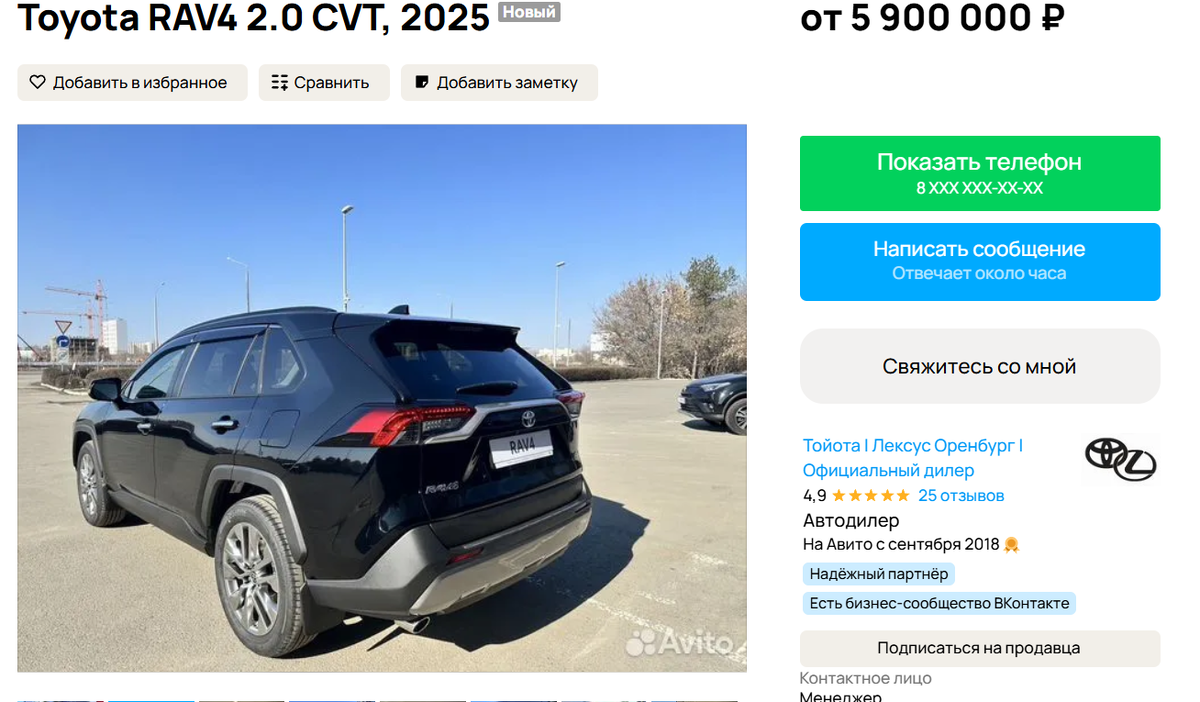This screenshot has width=1200, height=702.
Task: Click the compare list icon
Action: pyautogui.click(x=280, y=82)
